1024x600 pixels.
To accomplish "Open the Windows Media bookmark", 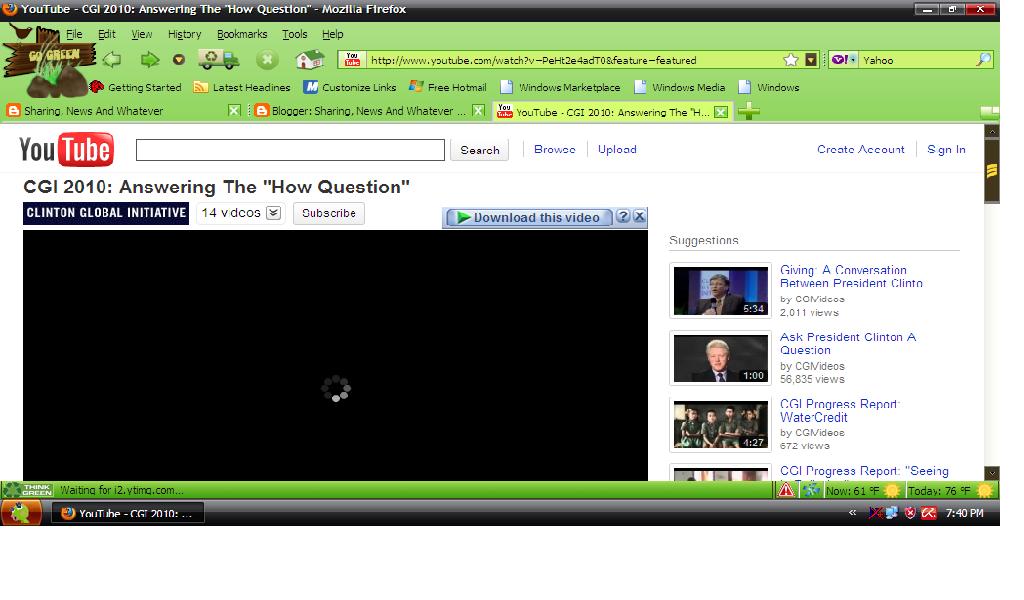I will [680, 87].
